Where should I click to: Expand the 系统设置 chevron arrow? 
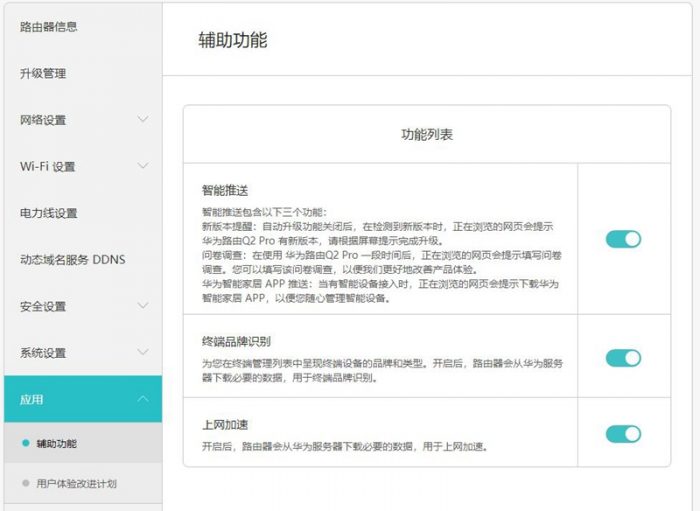pos(143,353)
